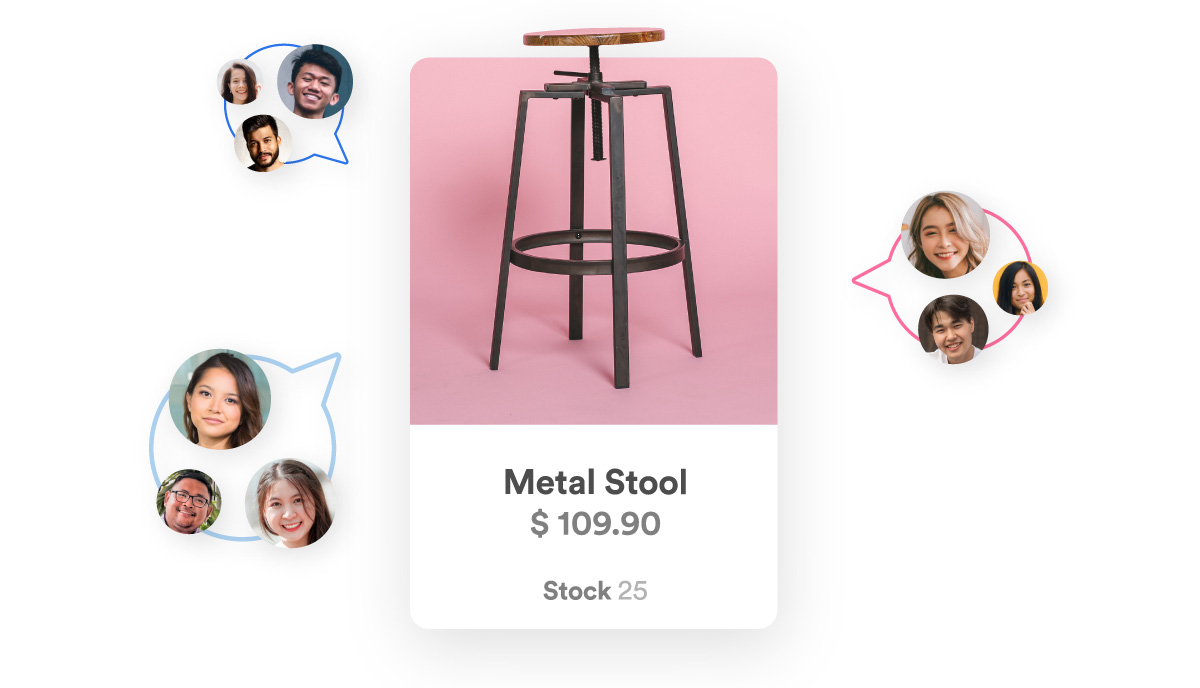1200x688 pixels.
Task: Click the stool's circular footrest ring
Action: [x=594, y=250]
